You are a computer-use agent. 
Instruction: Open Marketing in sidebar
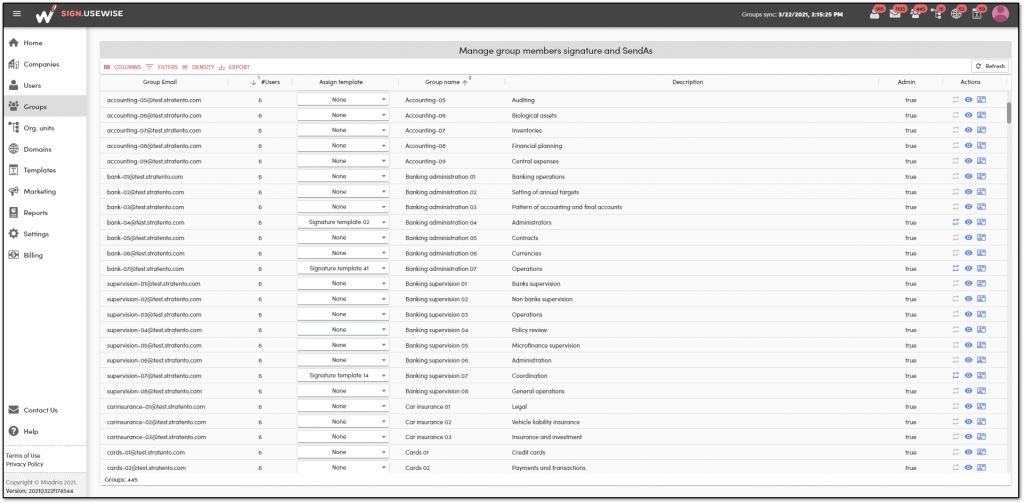click(44, 191)
